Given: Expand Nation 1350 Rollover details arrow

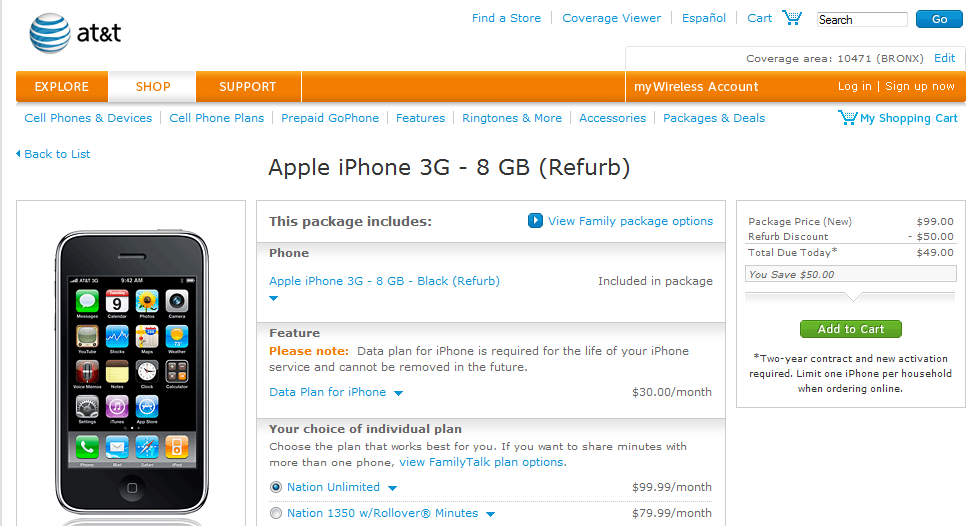Looking at the screenshot, I should point(490,514).
